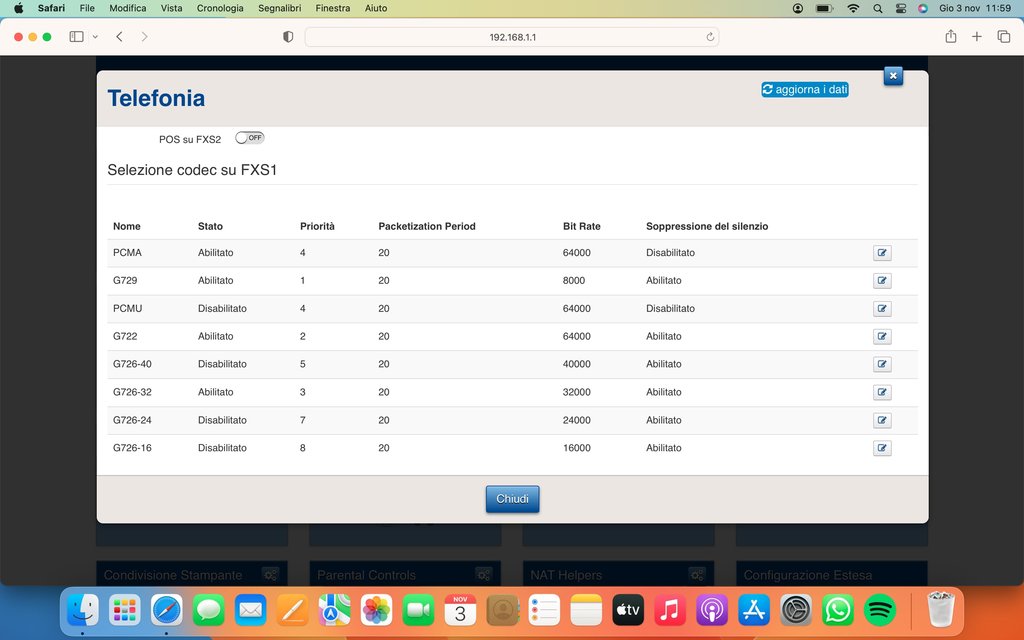
Task: Edit the G726-40 codec row
Action: point(882,364)
